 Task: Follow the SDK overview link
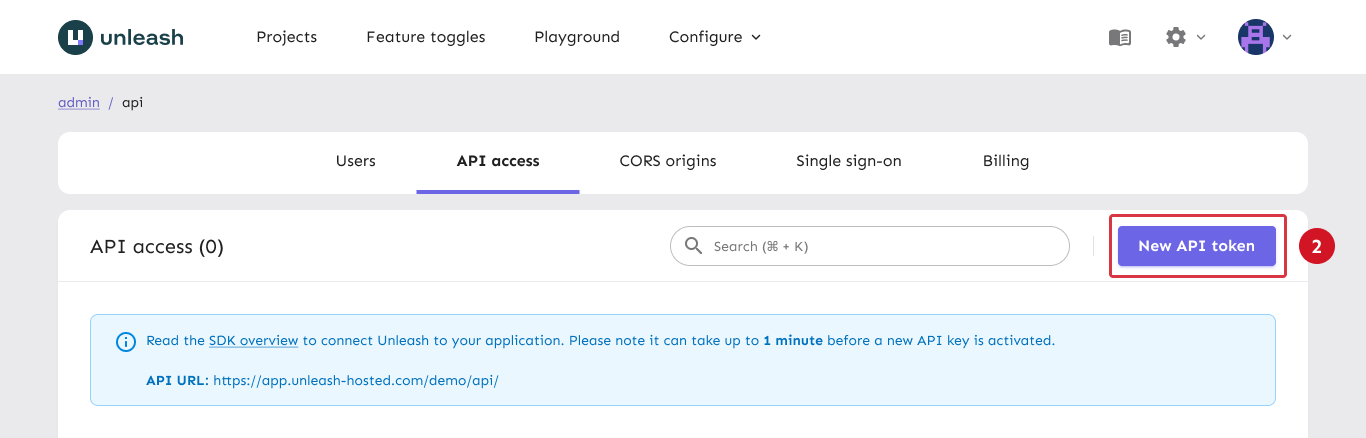tap(253, 341)
